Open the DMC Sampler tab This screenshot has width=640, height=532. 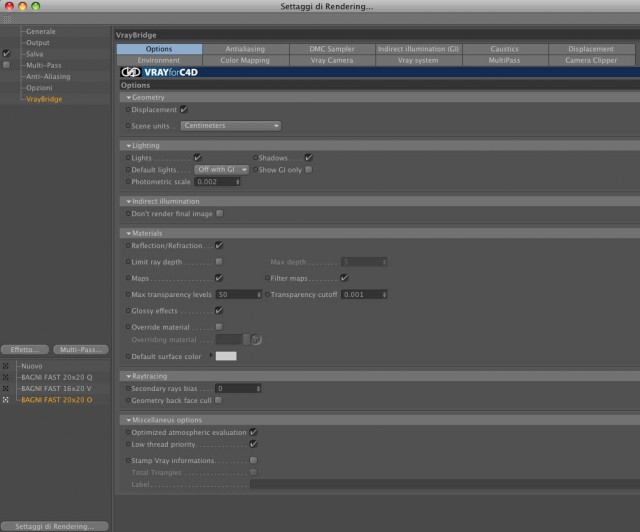332,49
